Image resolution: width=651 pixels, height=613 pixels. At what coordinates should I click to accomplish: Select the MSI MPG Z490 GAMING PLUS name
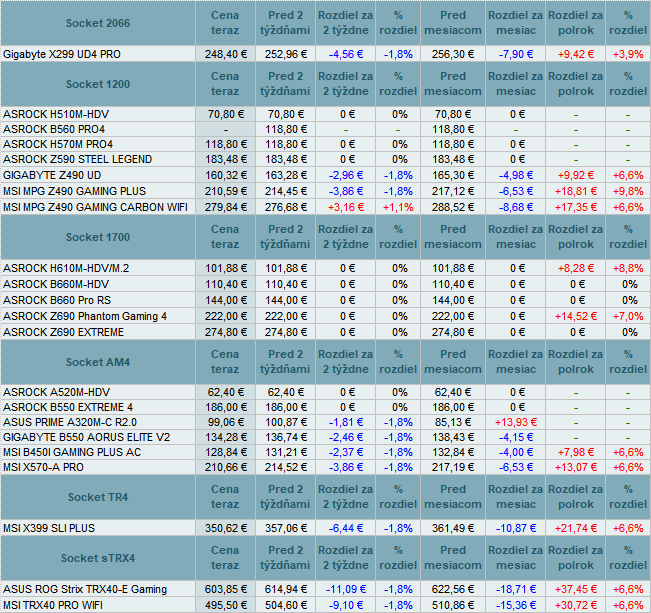pos(74,191)
